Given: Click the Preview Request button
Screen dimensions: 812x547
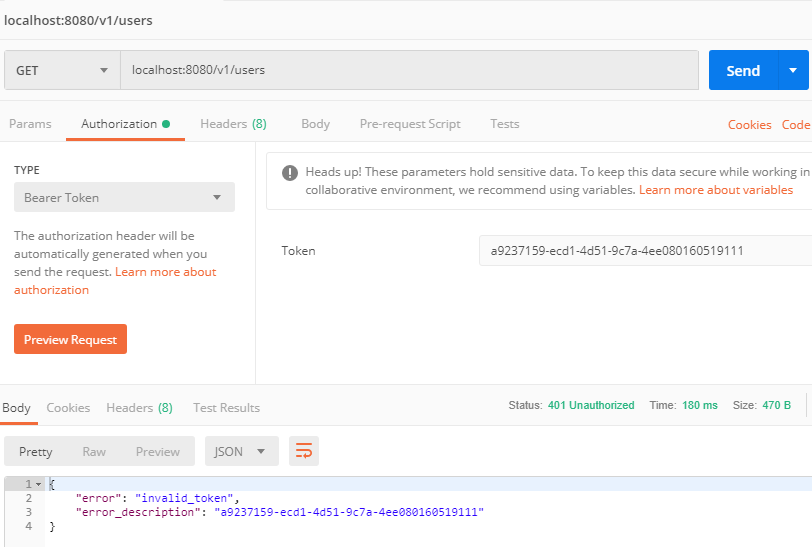Looking at the screenshot, I should pos(70,339).
